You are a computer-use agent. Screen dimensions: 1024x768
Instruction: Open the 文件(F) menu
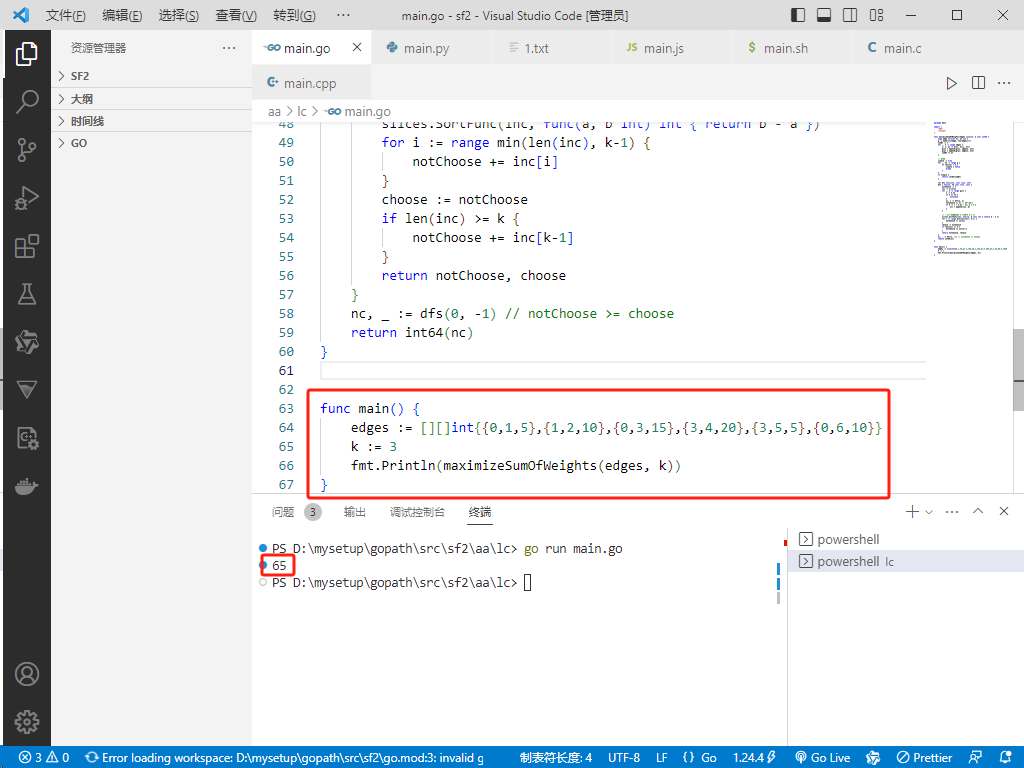click(65, 15)
